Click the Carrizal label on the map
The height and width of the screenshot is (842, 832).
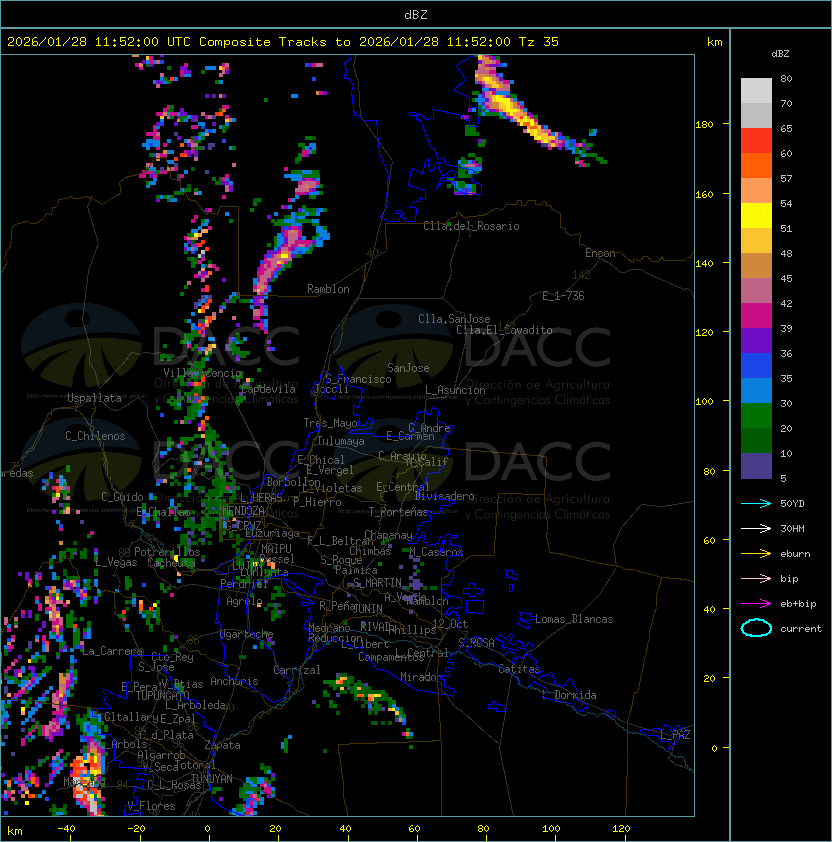(296, 670)
